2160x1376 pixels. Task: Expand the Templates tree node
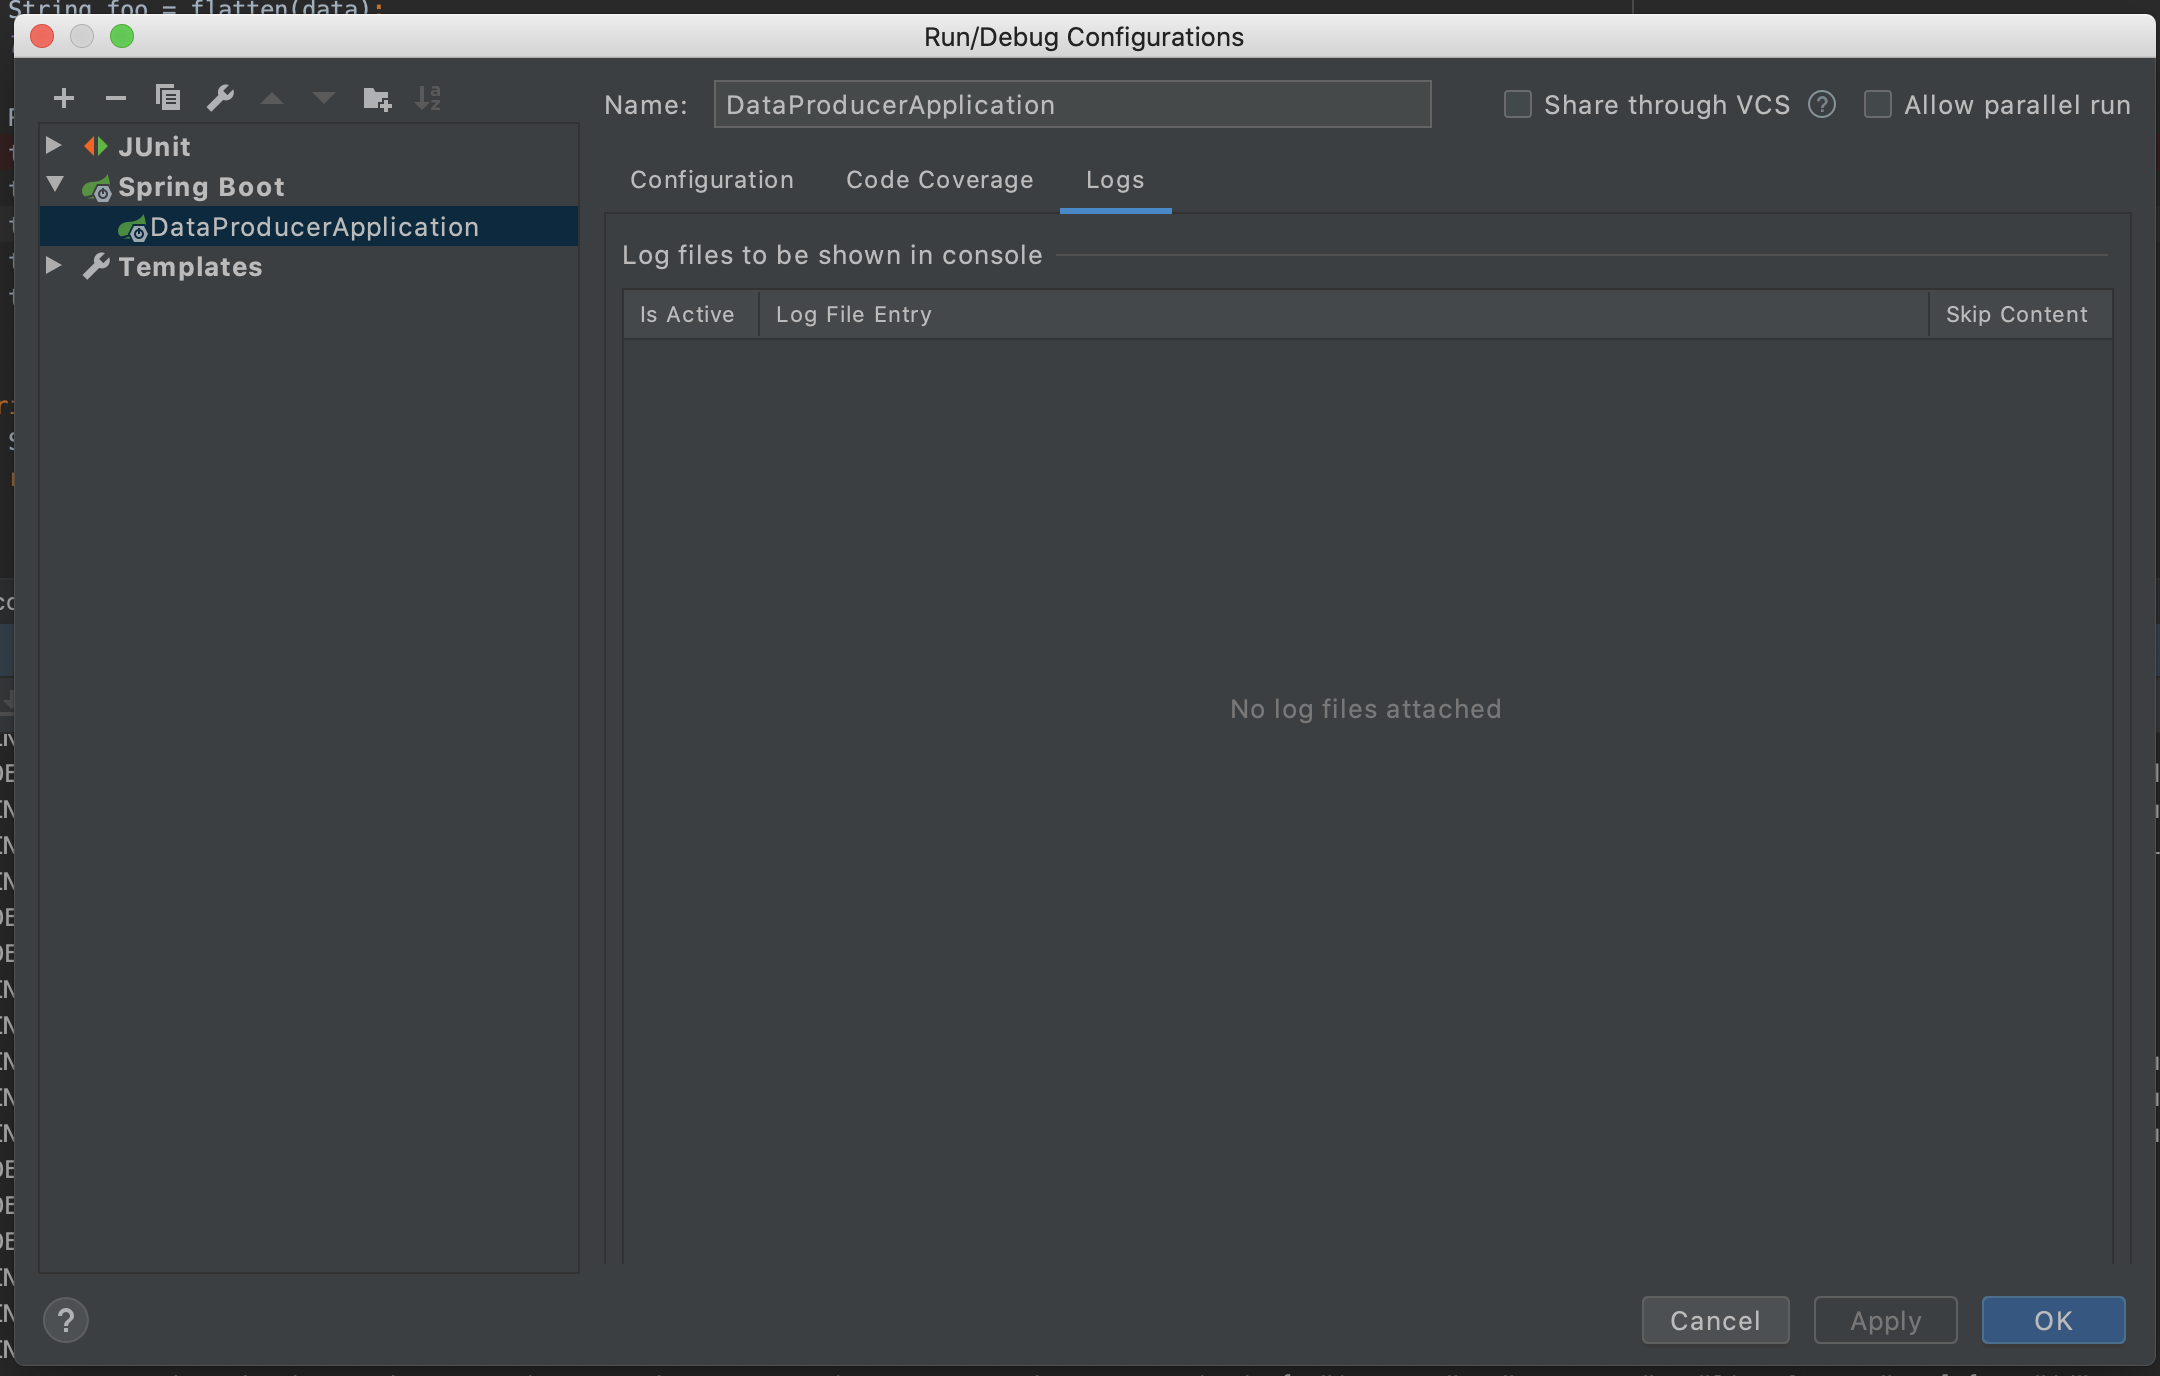[54, 266]
